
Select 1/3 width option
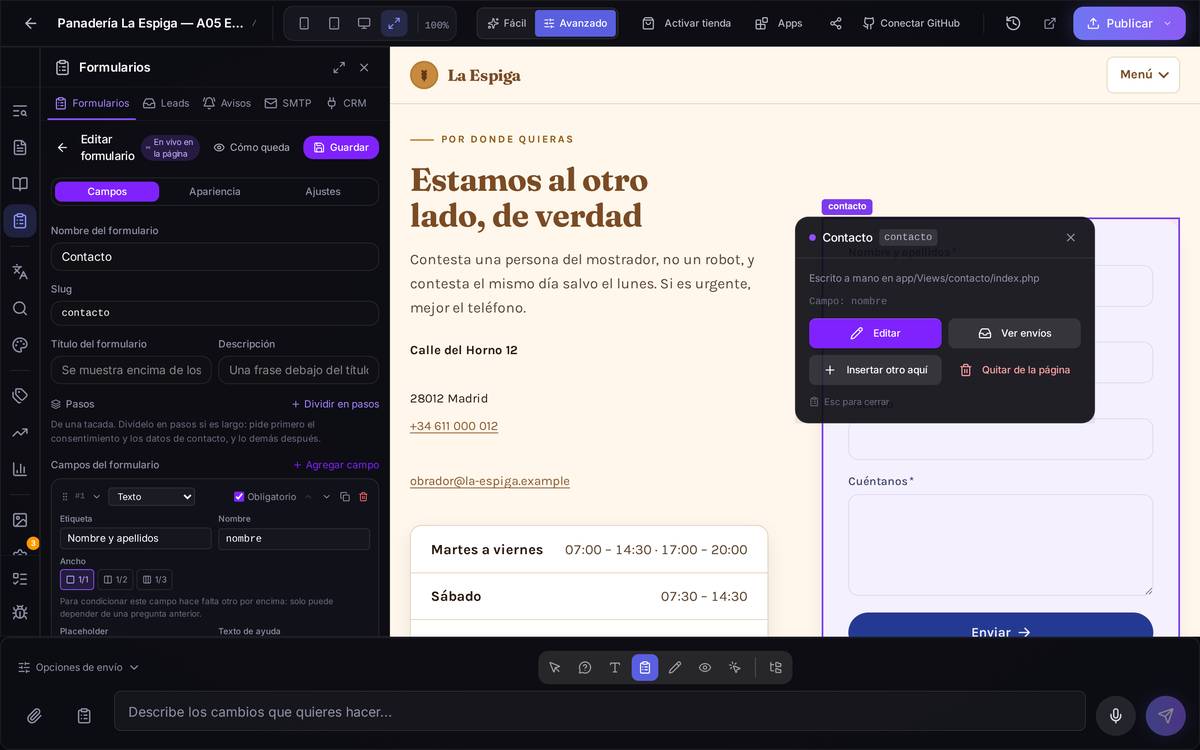(154, 579)
